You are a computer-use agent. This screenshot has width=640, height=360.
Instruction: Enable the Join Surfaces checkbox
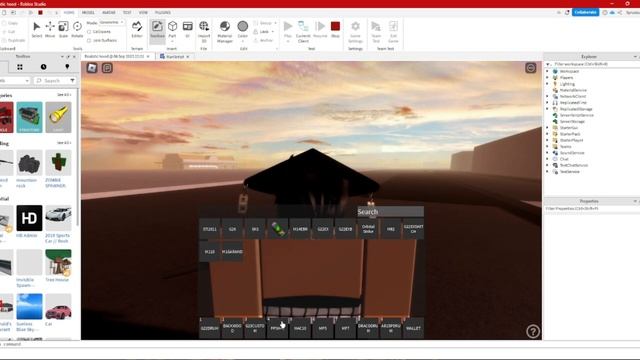click(89, 40)
